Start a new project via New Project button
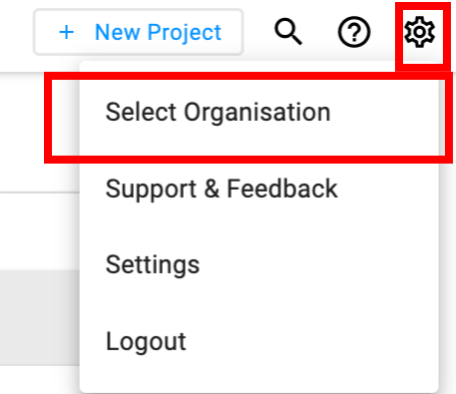 click(138, 32)
